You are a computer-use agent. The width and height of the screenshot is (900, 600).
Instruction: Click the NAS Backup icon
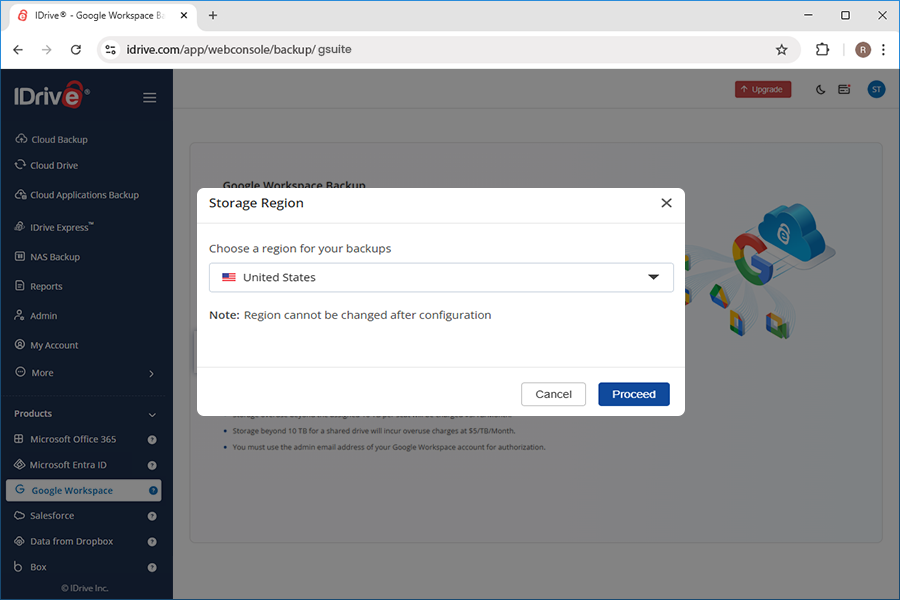tap(20, 256)
